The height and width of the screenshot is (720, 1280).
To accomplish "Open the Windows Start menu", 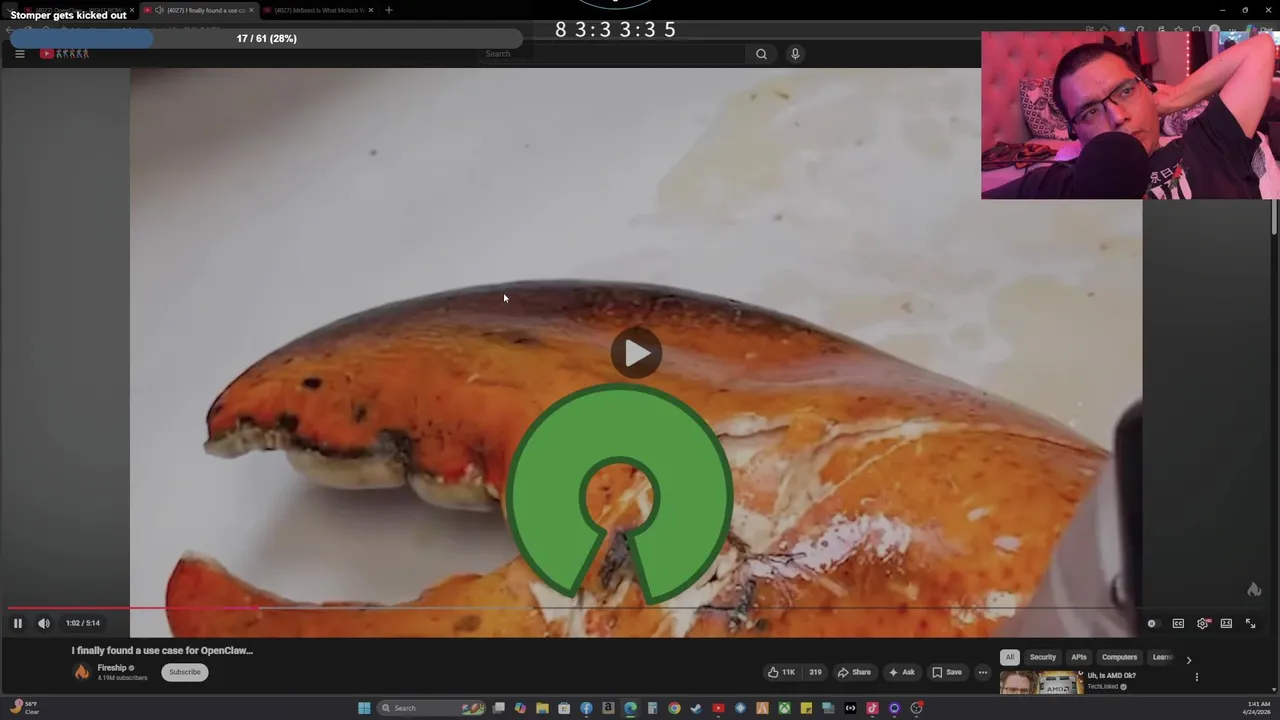I will click(364, 708).
